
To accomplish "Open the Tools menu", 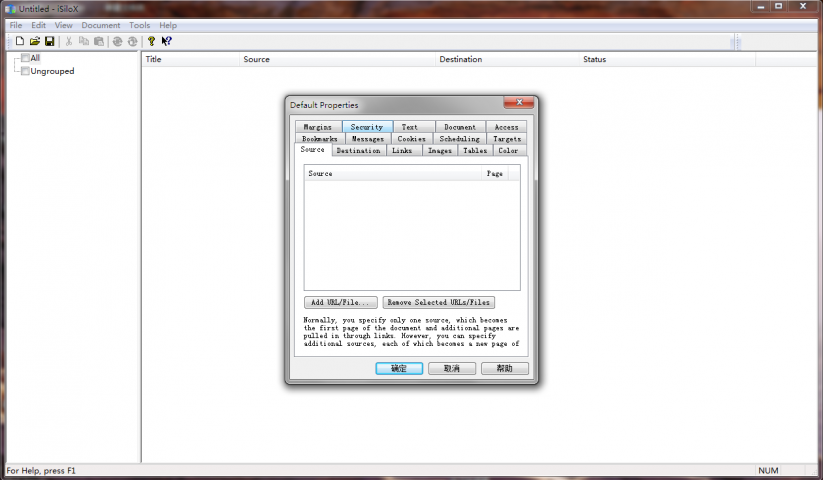I will [x=139, y=25].
